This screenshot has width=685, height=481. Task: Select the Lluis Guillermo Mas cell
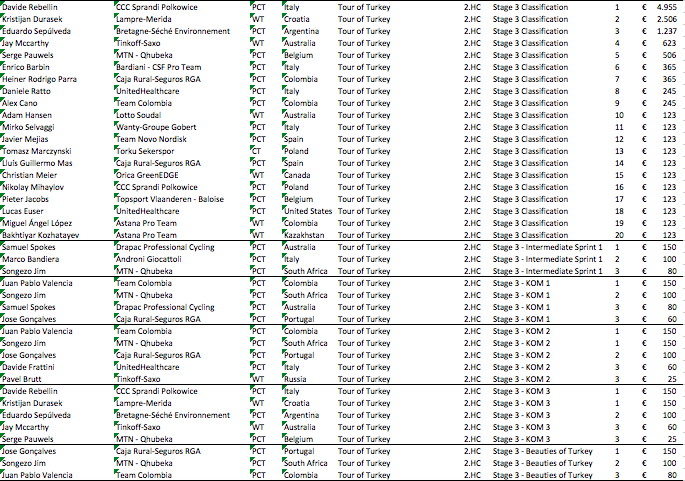[x=37, y=163]
